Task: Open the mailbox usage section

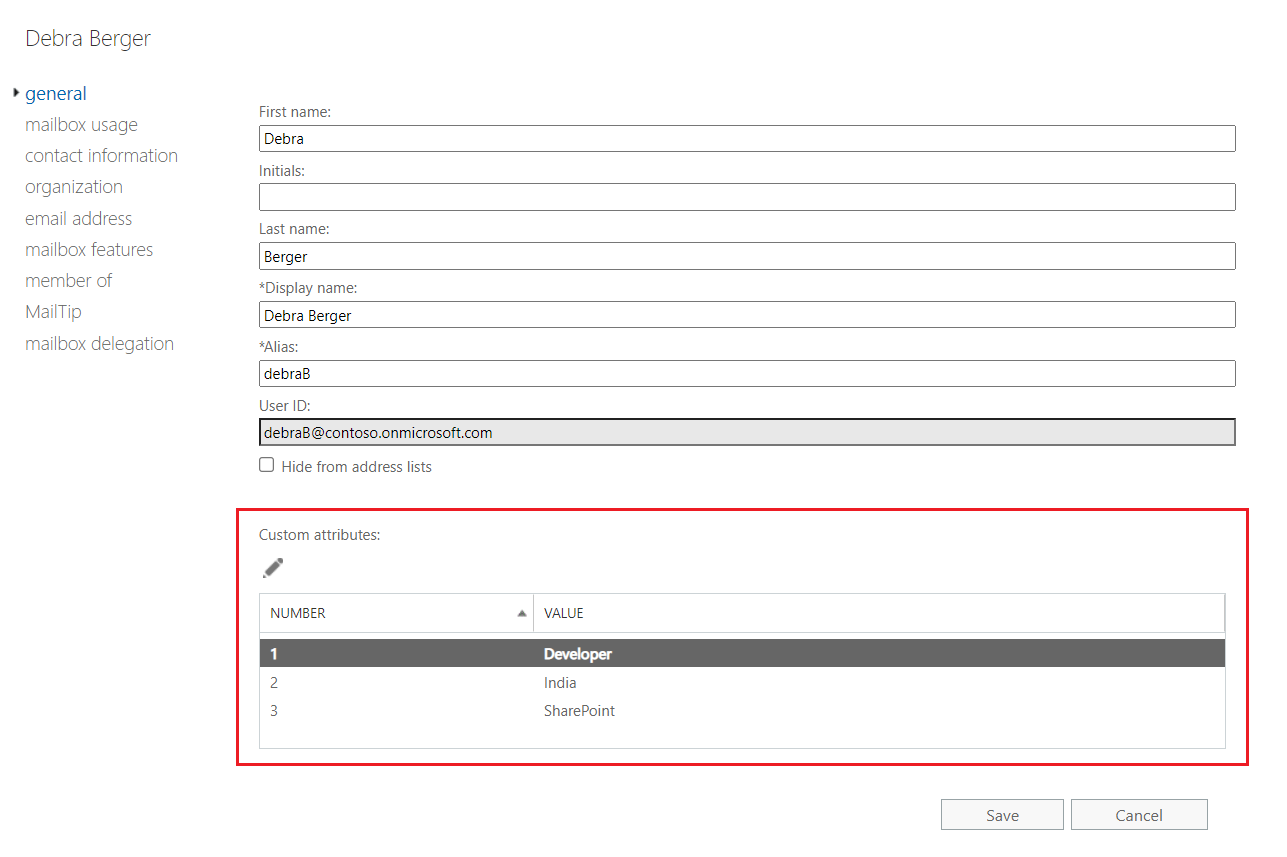Action: tap(81, 125)
